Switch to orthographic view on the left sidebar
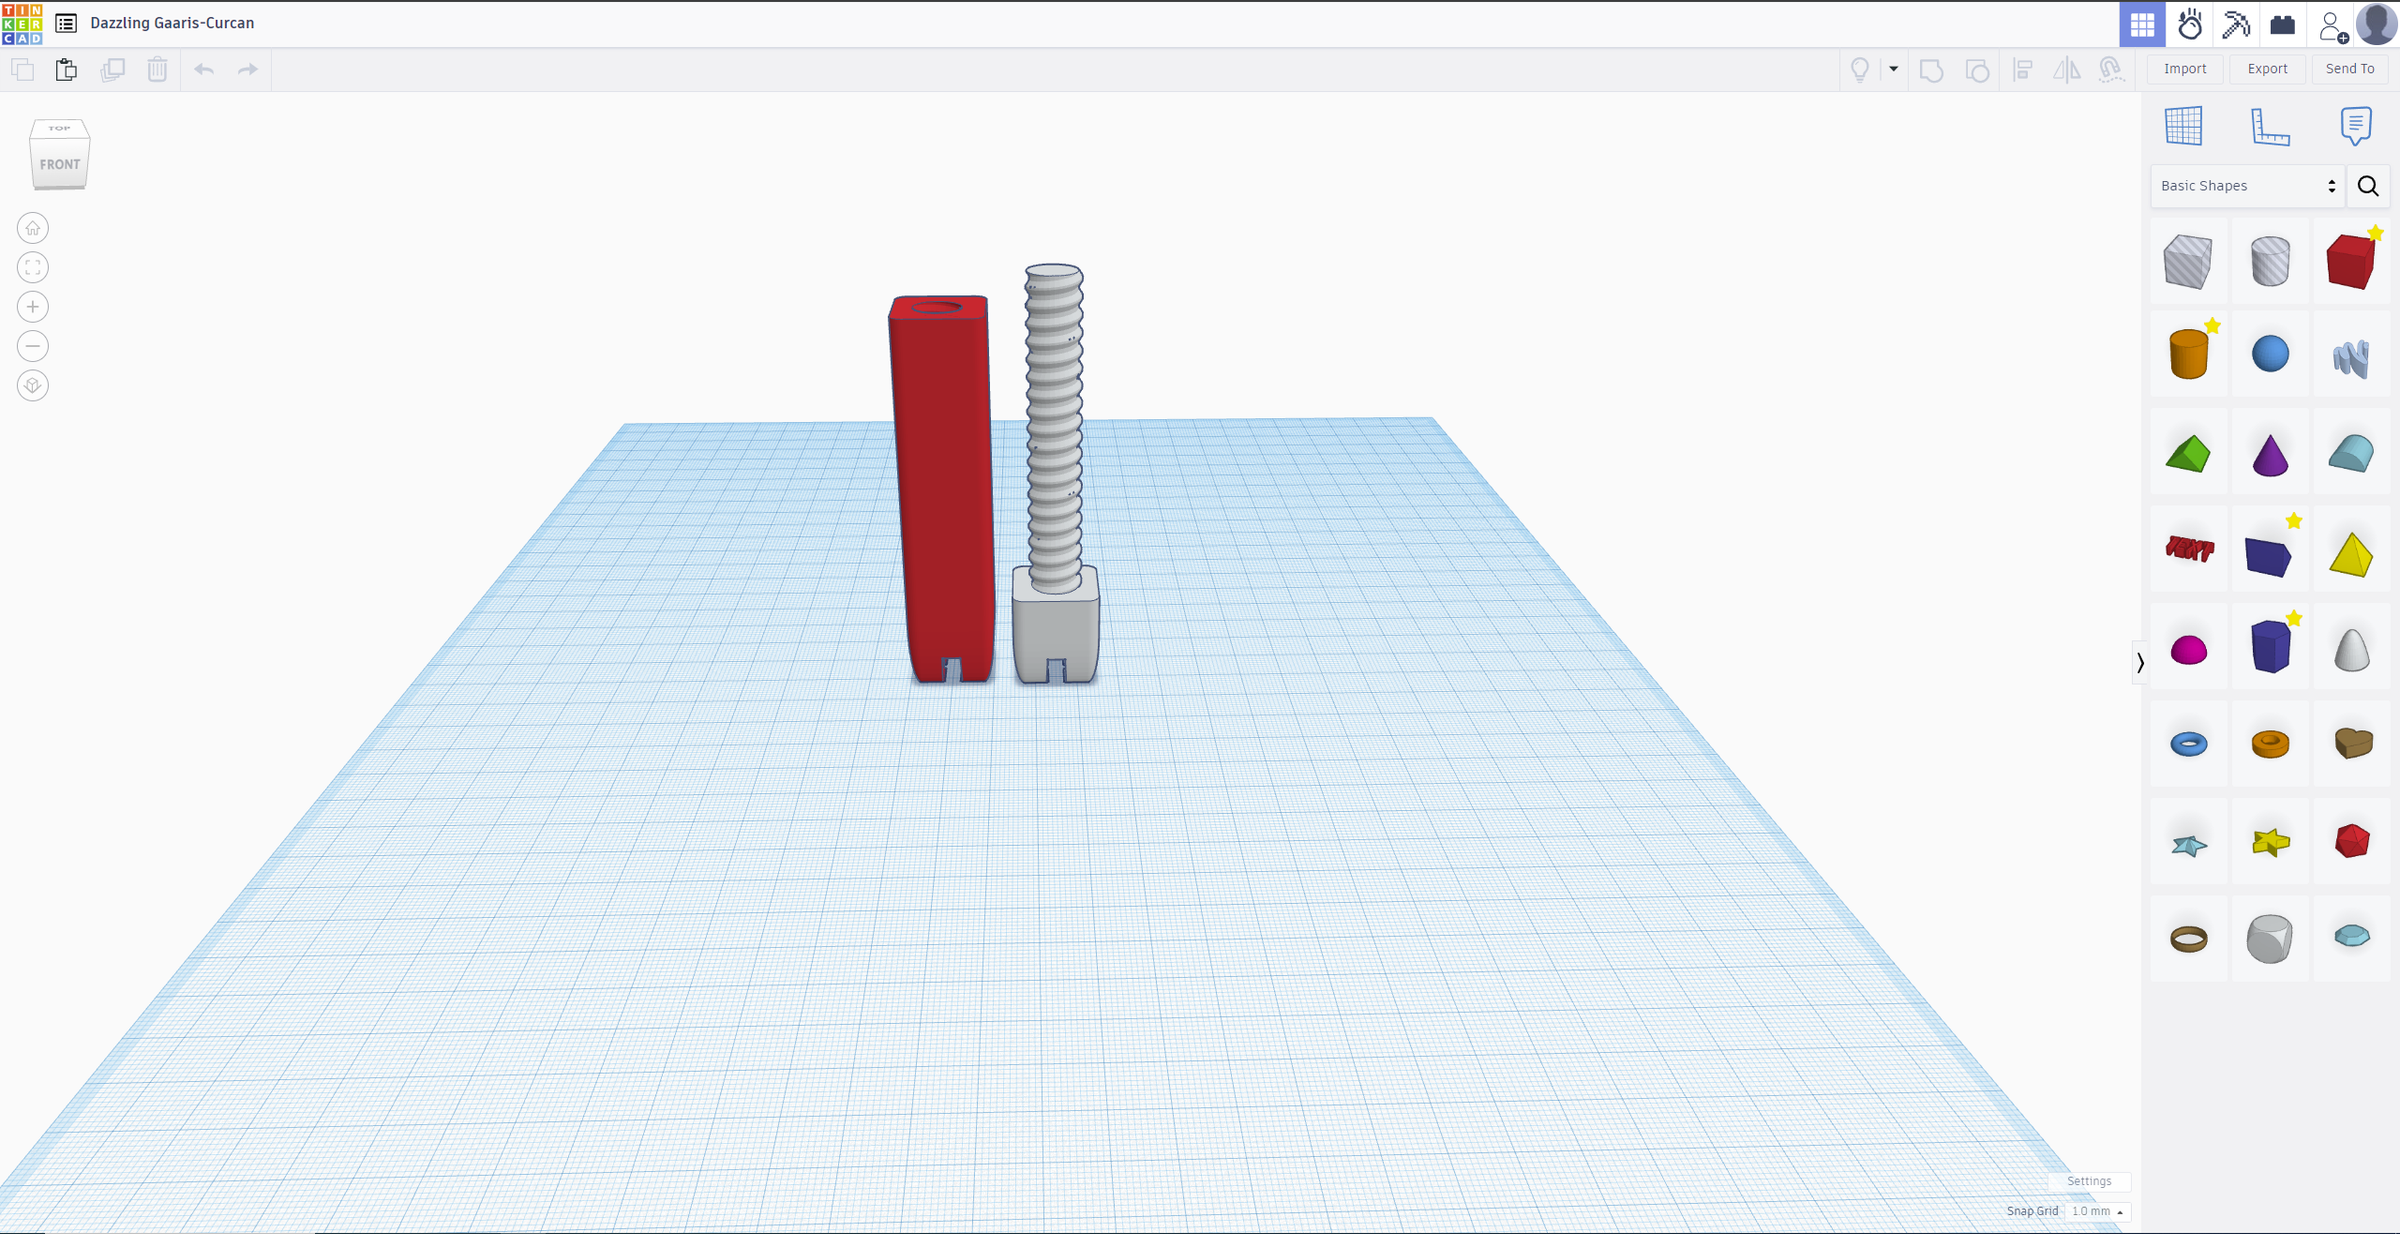The image size is (2400, 1234). [x=33, y=385]
